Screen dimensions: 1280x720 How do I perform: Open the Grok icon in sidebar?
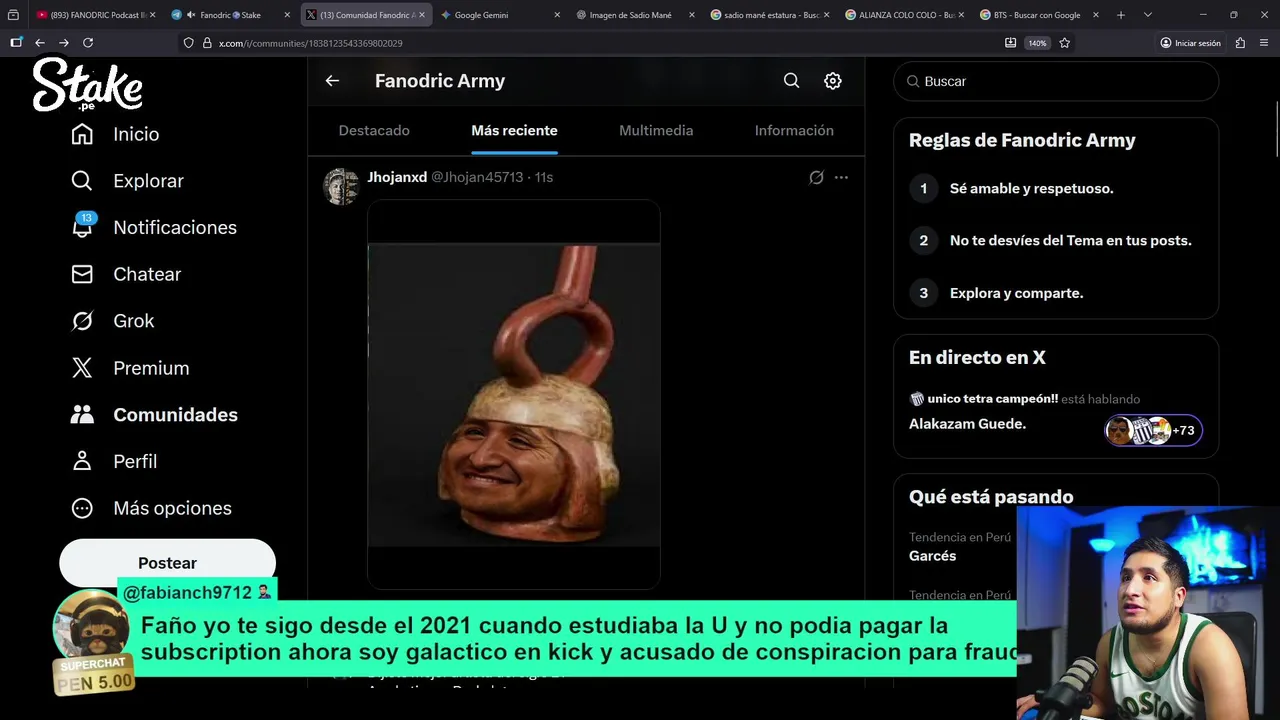[x=82, y=321]
